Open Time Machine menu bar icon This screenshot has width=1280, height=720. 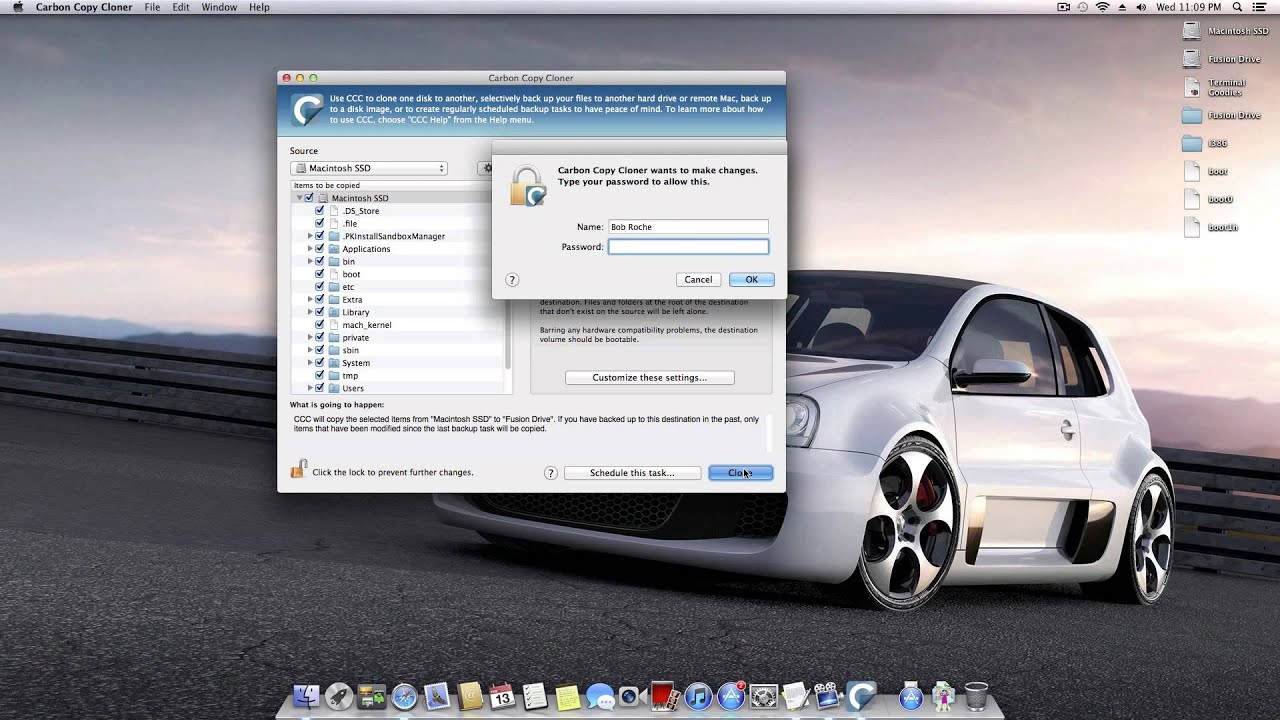click(x=1083, y=7)
